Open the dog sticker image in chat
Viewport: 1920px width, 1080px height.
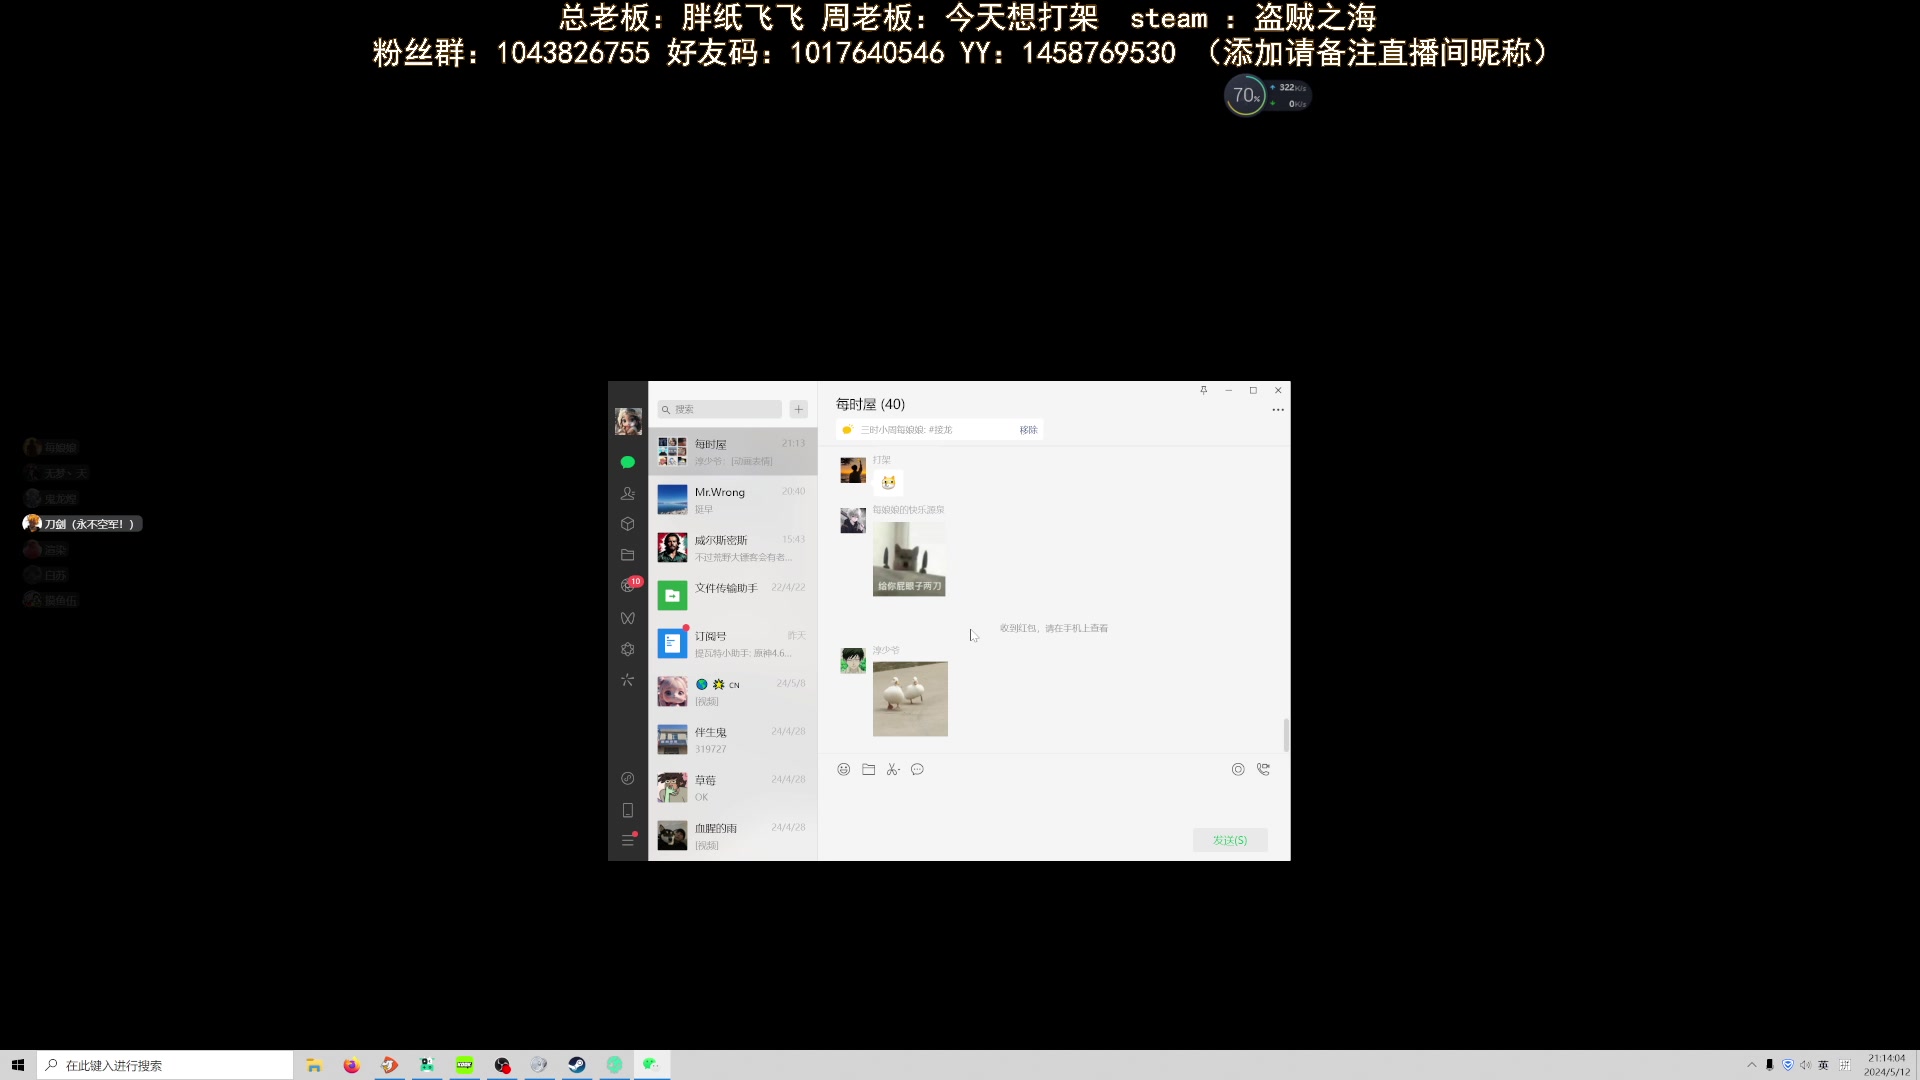(909, 559)
